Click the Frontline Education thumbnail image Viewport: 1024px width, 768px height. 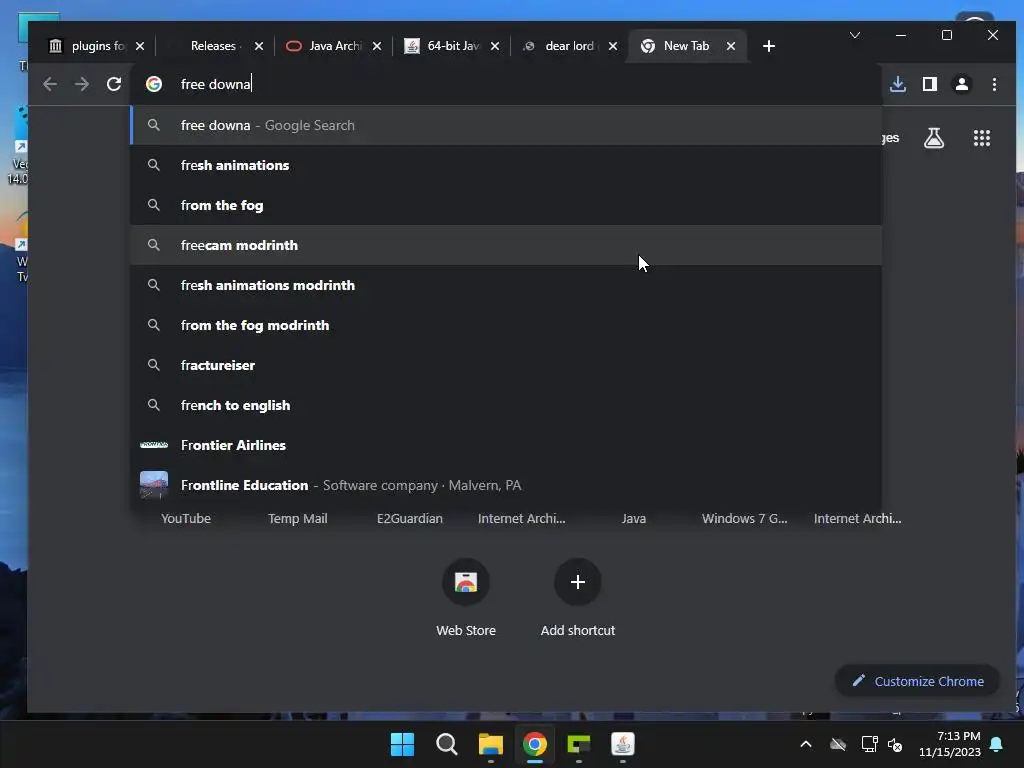click(154, 485)
